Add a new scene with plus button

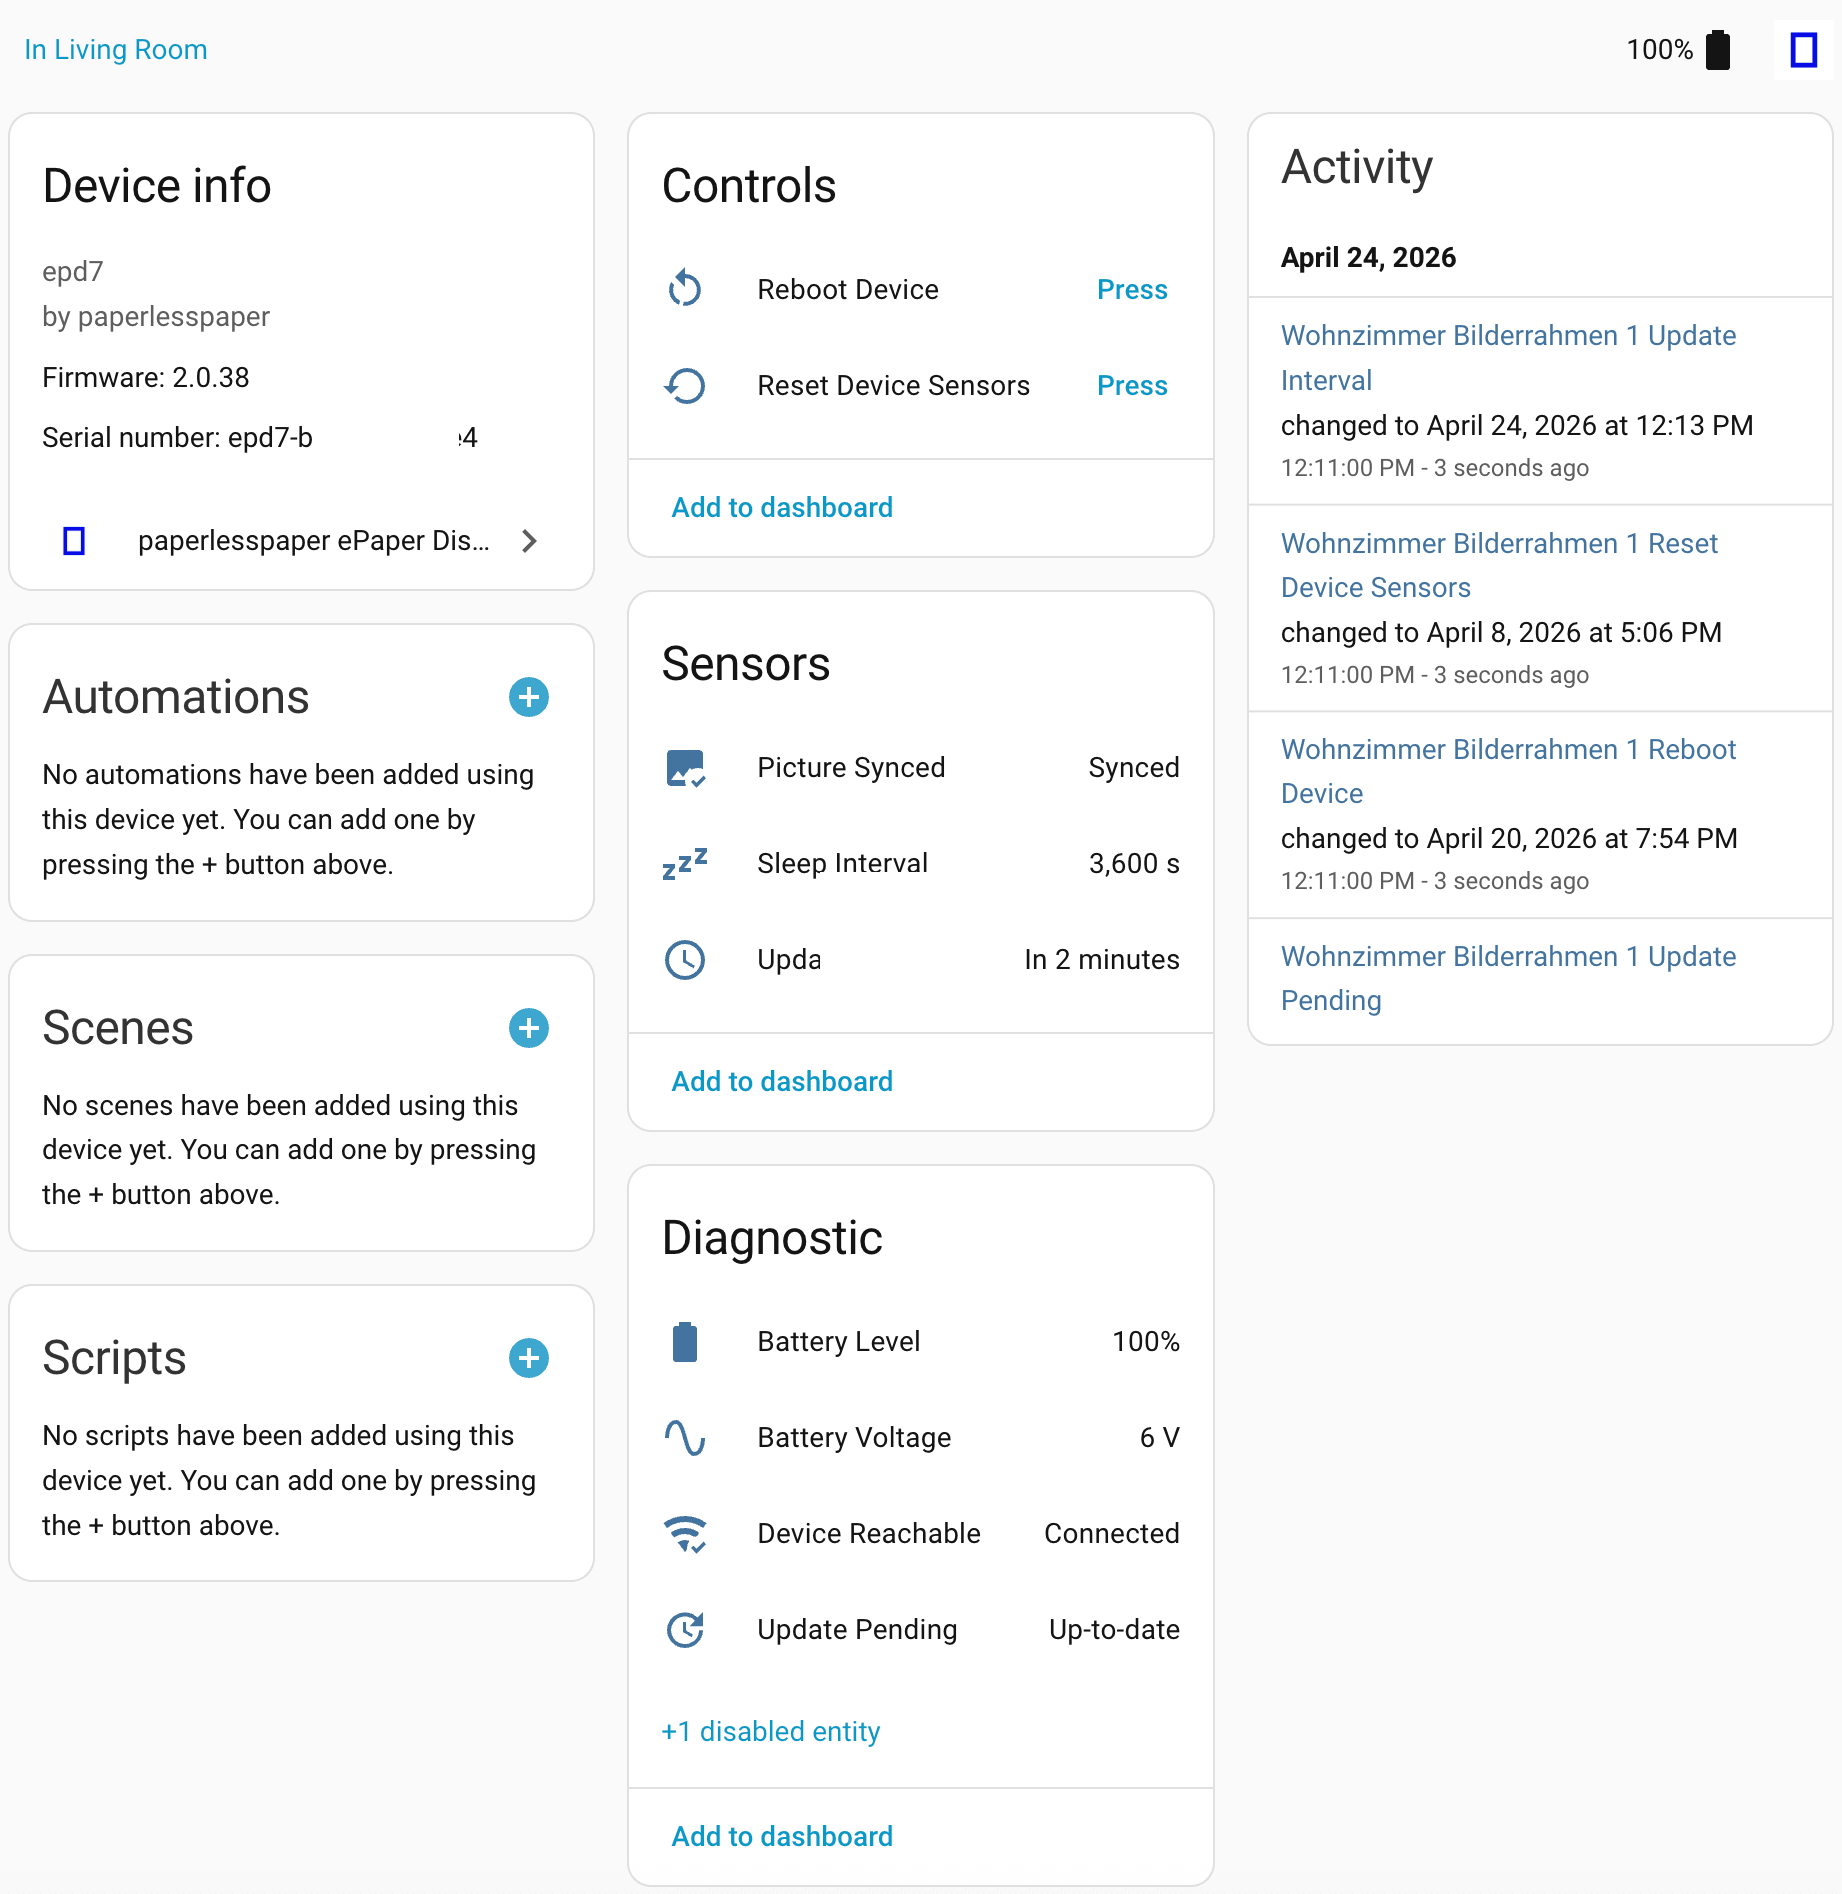[x=529, y=1028]
